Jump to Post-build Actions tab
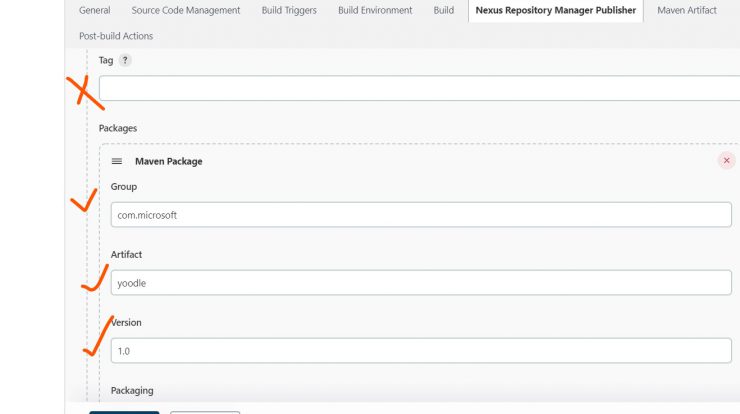The width and height of the screenshot is (740, 414). (x=116, y=36)
